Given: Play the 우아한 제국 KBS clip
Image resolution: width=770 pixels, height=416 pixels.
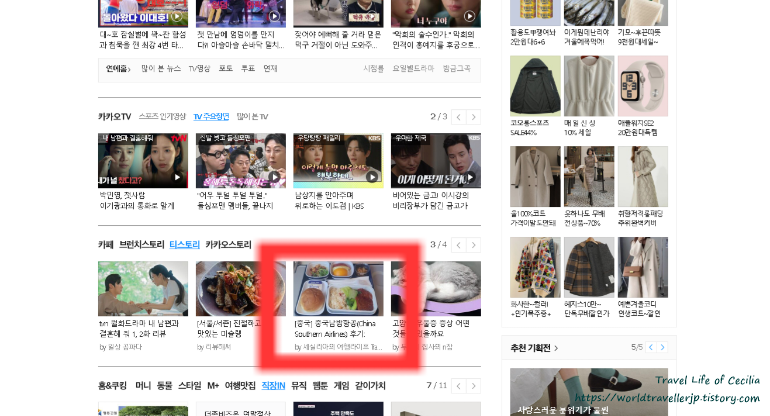Looking at the screenshot, I should 436,161.
